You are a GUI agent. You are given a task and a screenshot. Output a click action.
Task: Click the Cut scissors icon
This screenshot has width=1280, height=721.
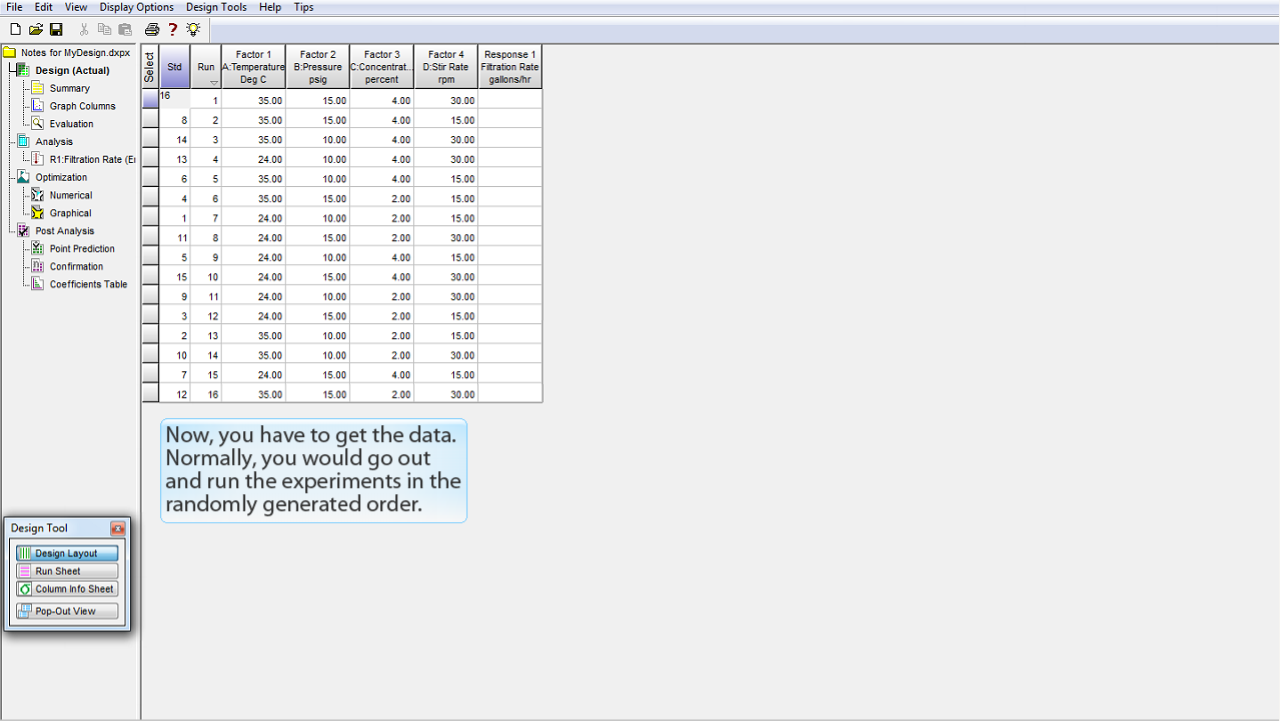[84, 30]
